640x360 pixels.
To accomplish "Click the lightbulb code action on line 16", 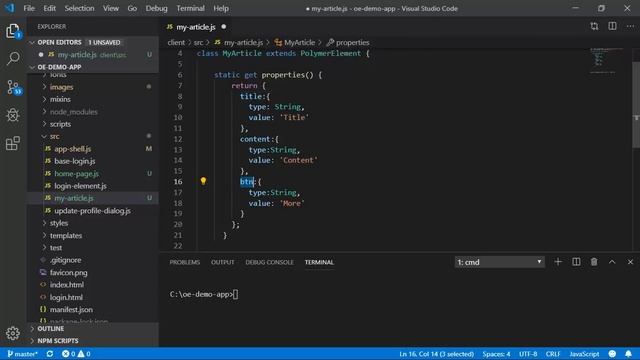I will (203, 181).
